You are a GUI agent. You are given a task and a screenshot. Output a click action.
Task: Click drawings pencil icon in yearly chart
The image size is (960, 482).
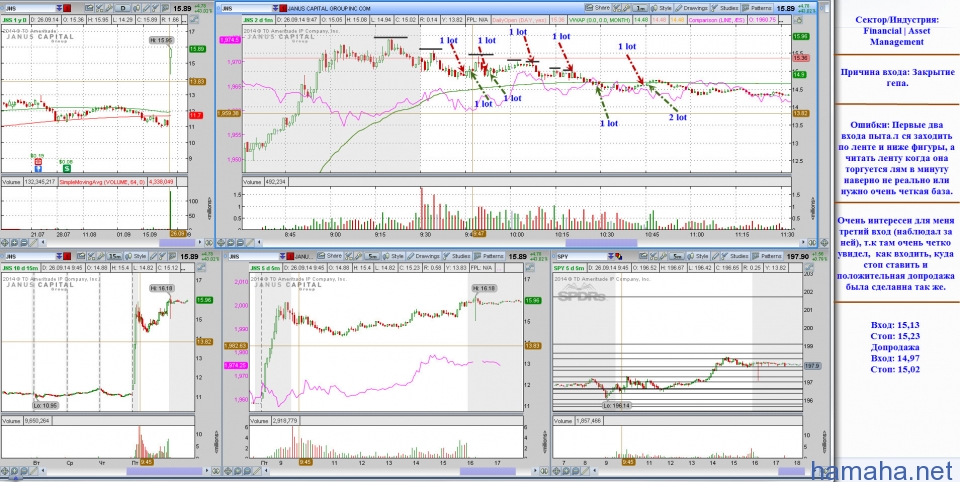[146, 8]
